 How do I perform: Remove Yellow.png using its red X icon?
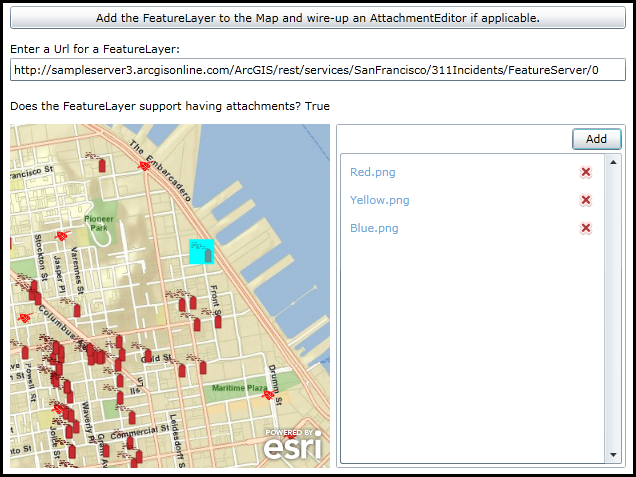click(586, 200)
